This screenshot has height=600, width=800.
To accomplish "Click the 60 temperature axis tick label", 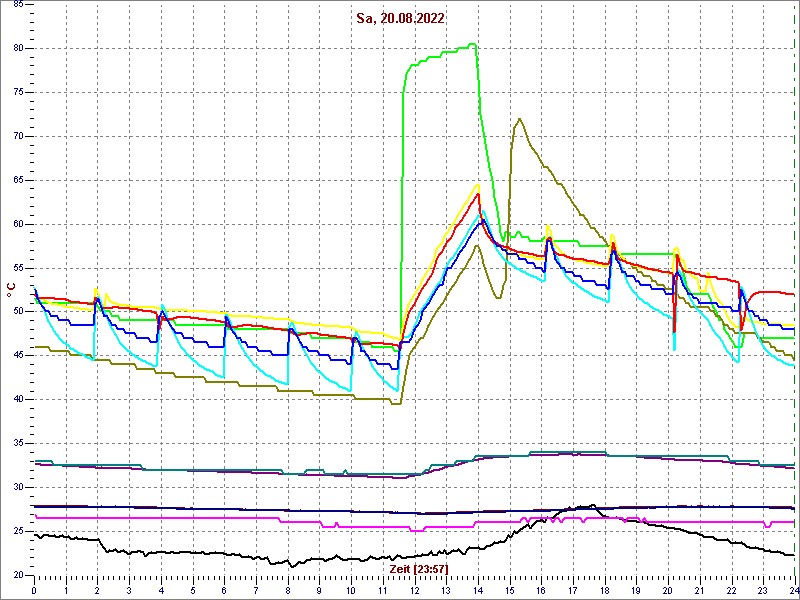I will pyautogui.click(x=16, y=224).
